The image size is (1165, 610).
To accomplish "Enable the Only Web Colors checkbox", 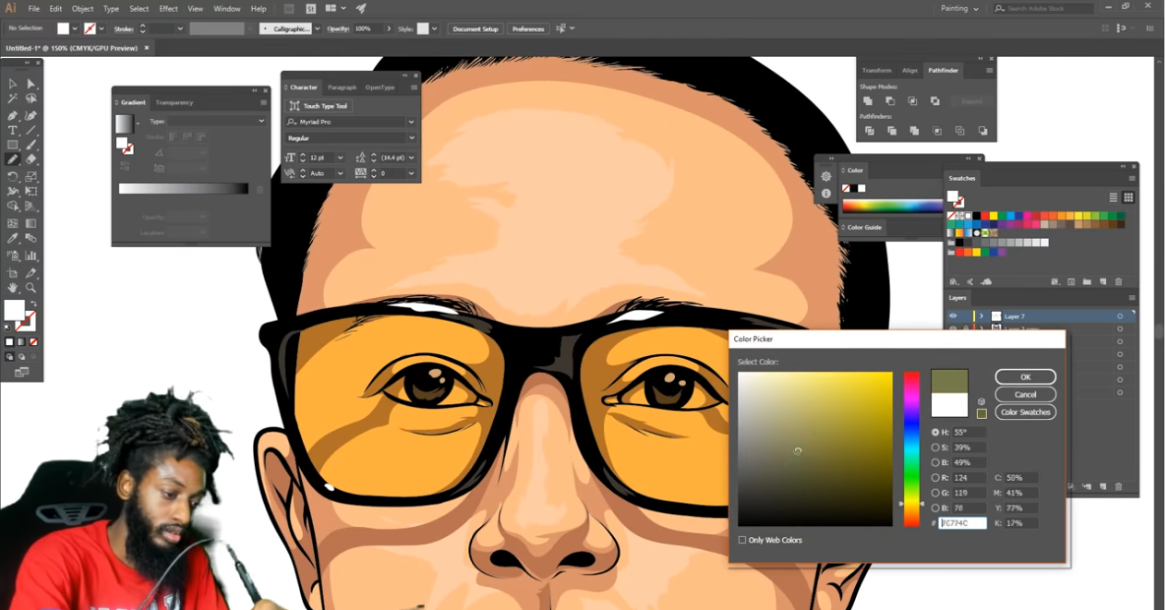I will pos(742,540).
